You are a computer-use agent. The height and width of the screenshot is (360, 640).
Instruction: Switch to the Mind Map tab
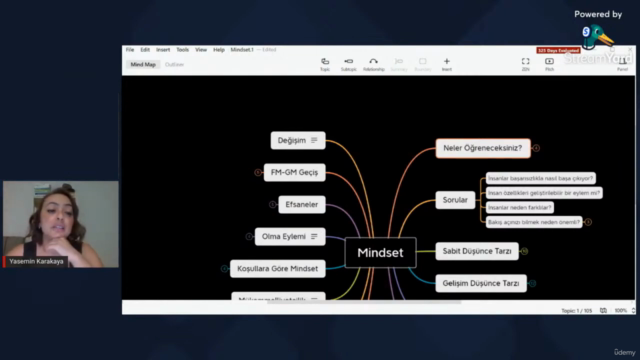[143, 64]
